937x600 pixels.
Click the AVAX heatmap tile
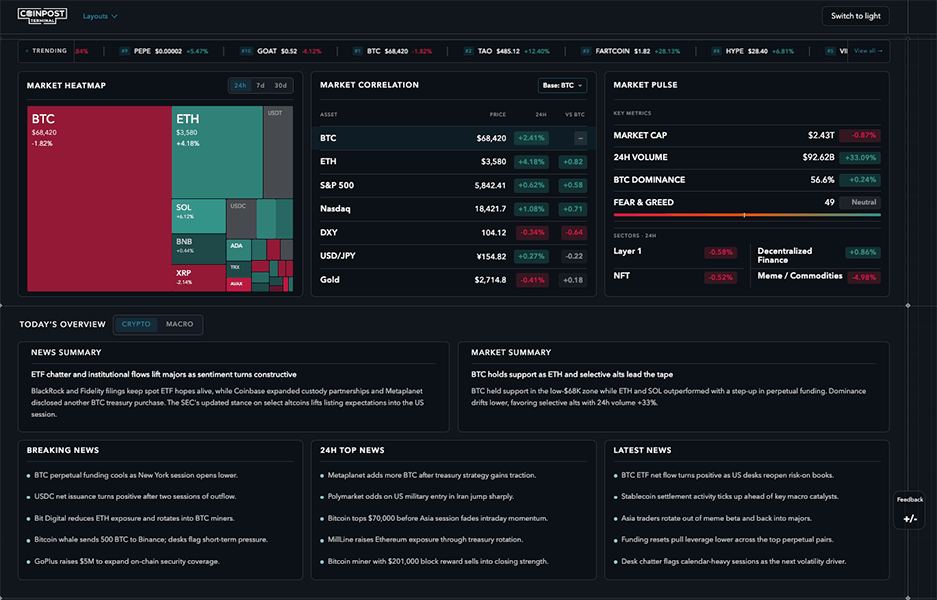tap(238, 284)
